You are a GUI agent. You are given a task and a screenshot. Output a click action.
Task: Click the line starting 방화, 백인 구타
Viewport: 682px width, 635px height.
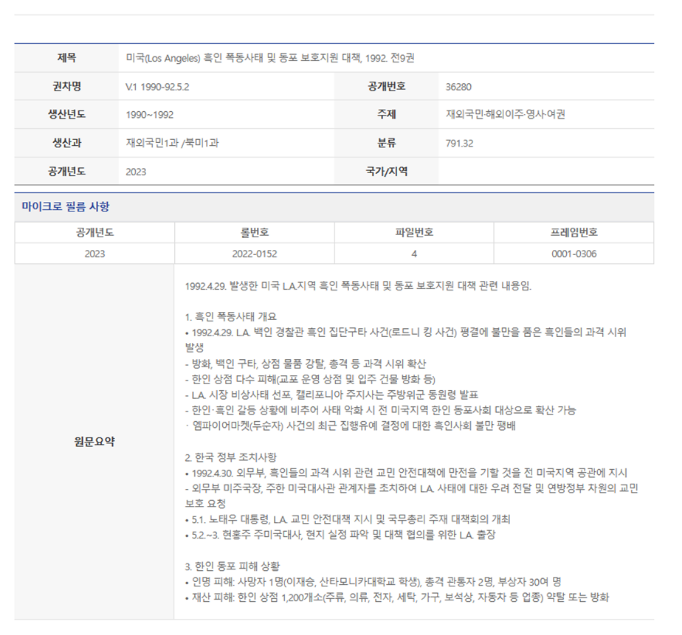click(305, 364)
